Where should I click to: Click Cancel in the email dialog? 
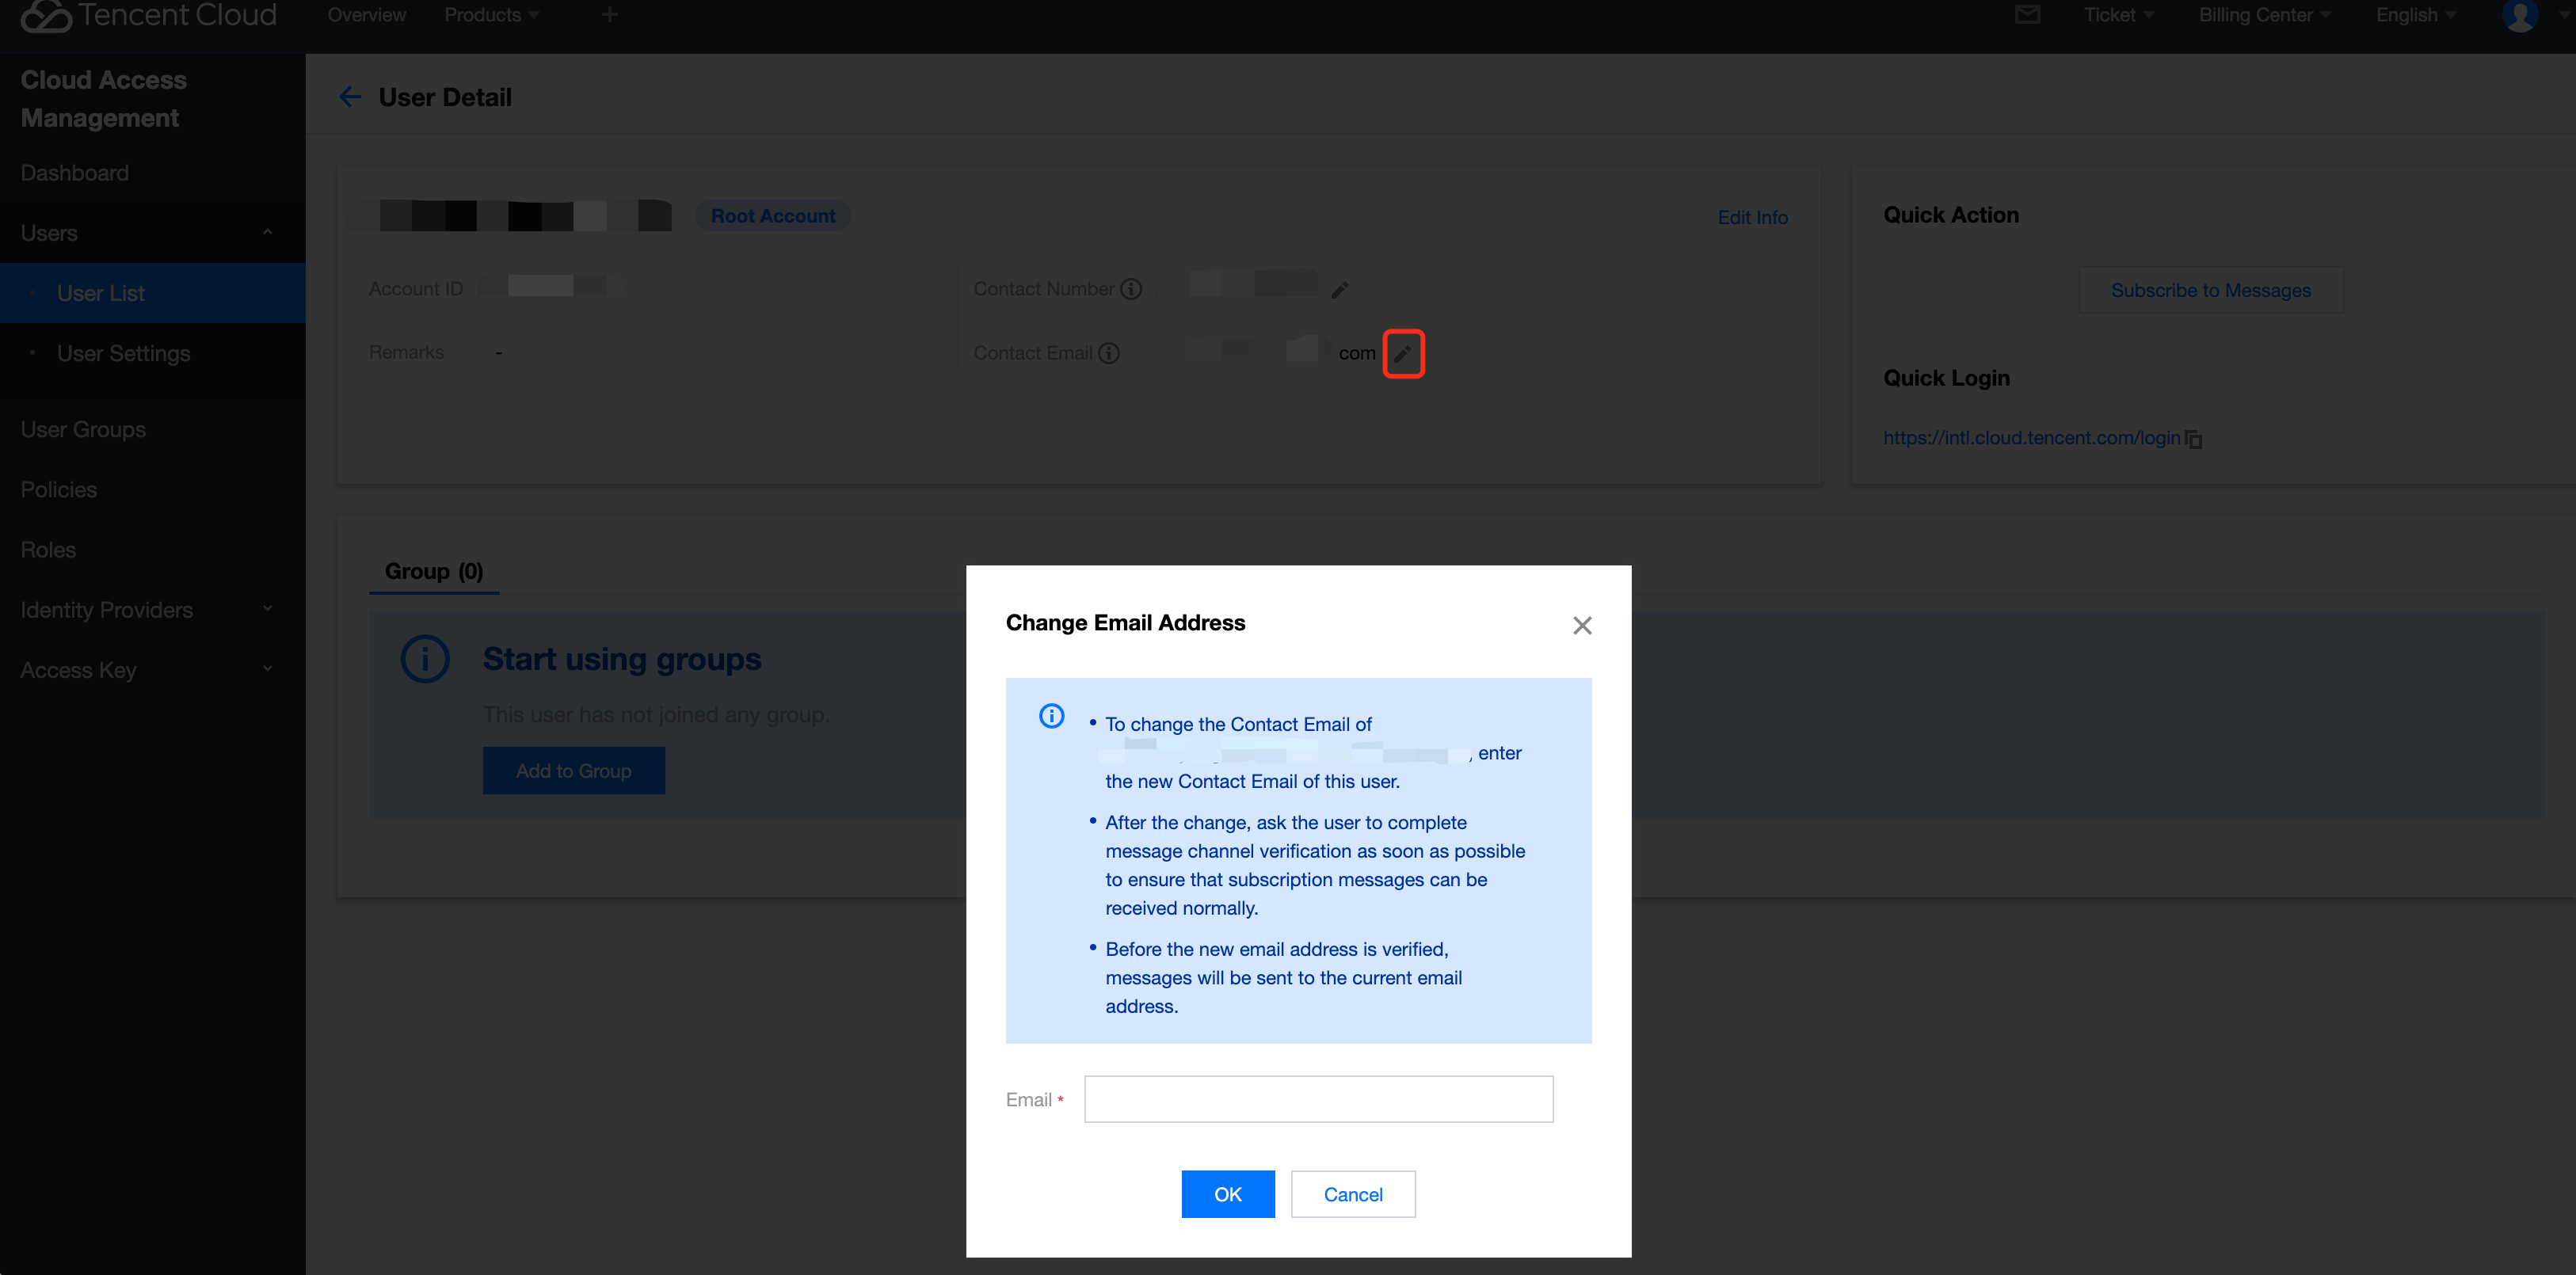pos(1352,1194)
